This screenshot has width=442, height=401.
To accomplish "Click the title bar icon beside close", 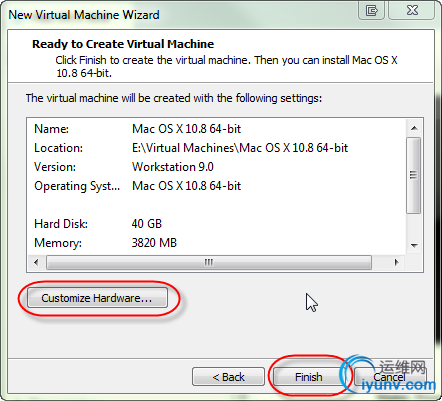I will tap(372, 10).
